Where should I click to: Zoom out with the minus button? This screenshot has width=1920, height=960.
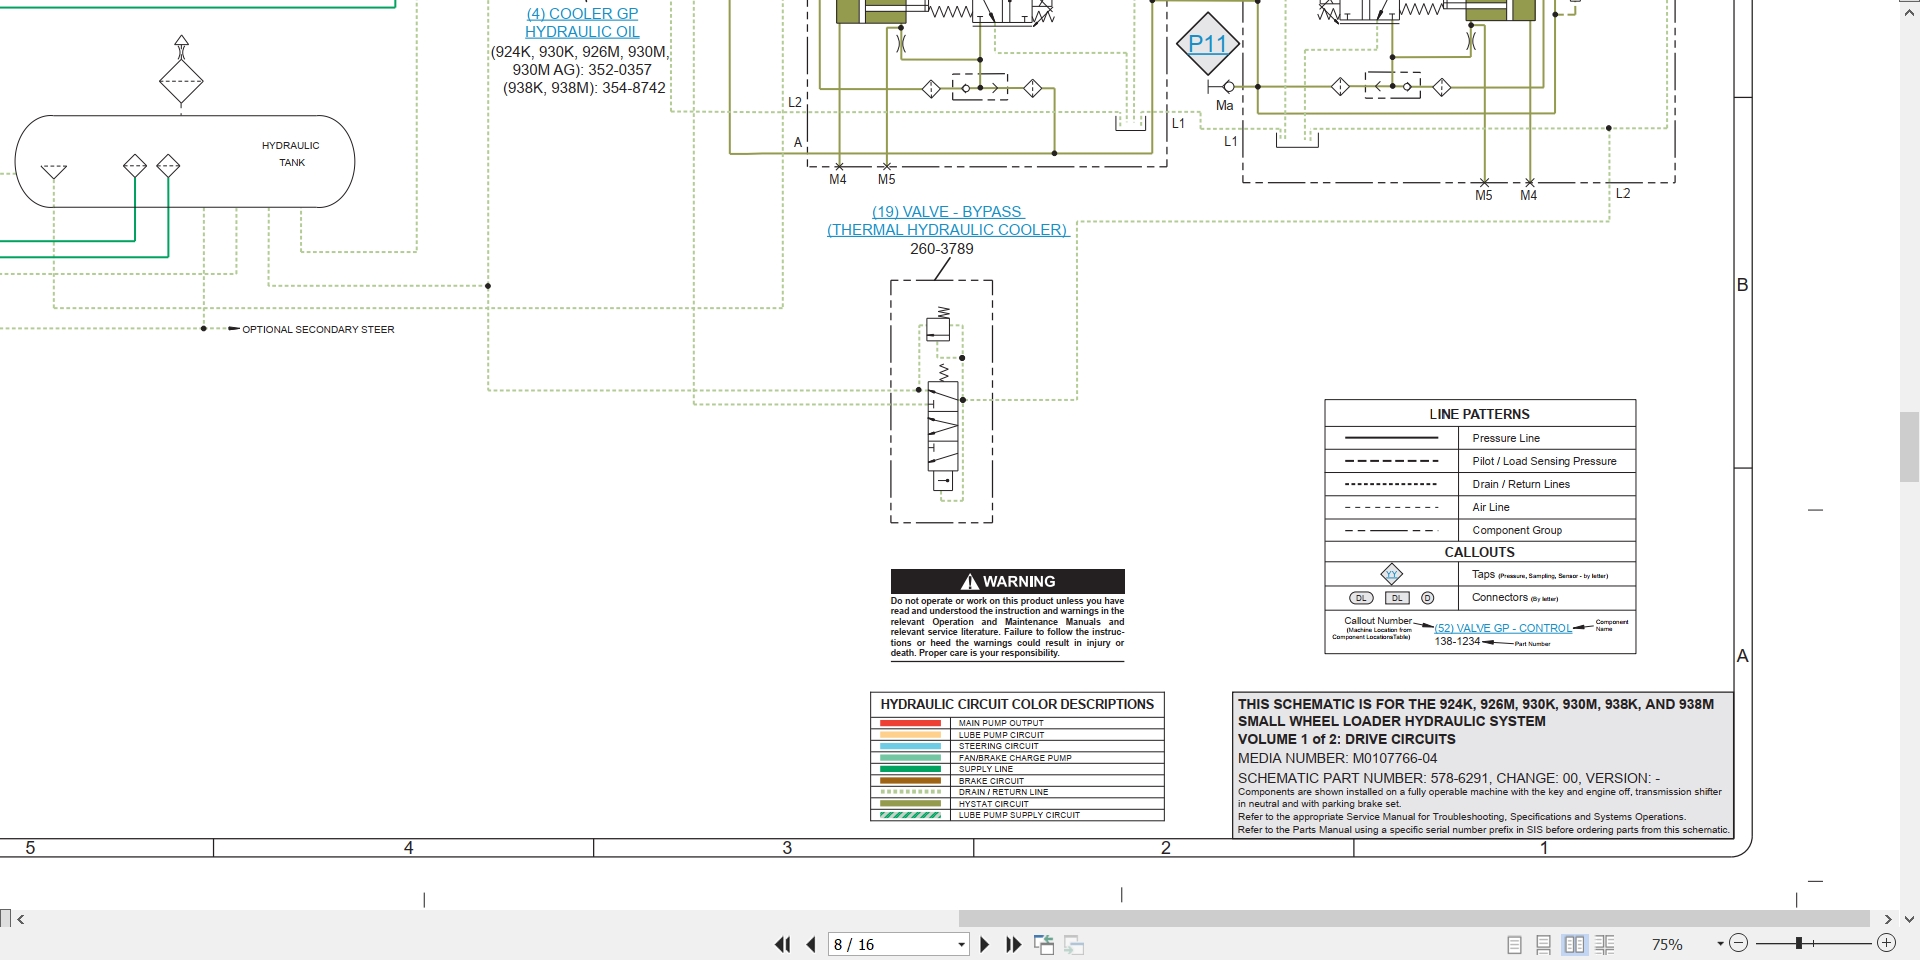pos(1738,943)
